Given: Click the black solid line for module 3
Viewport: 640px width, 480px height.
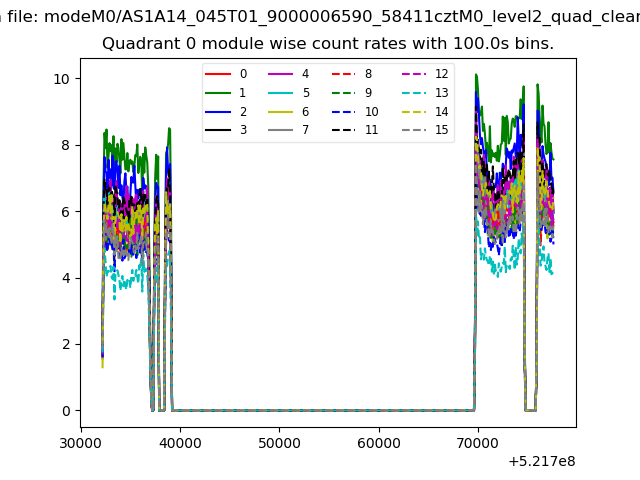Looking at the screenshot, I should 218,130.
